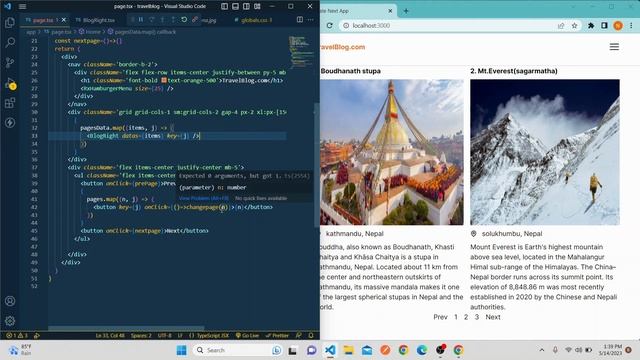Click the app folder breadcrumb
Image resolution: width=640 pixels, height=360 pixels.
[x=31, y=31]
